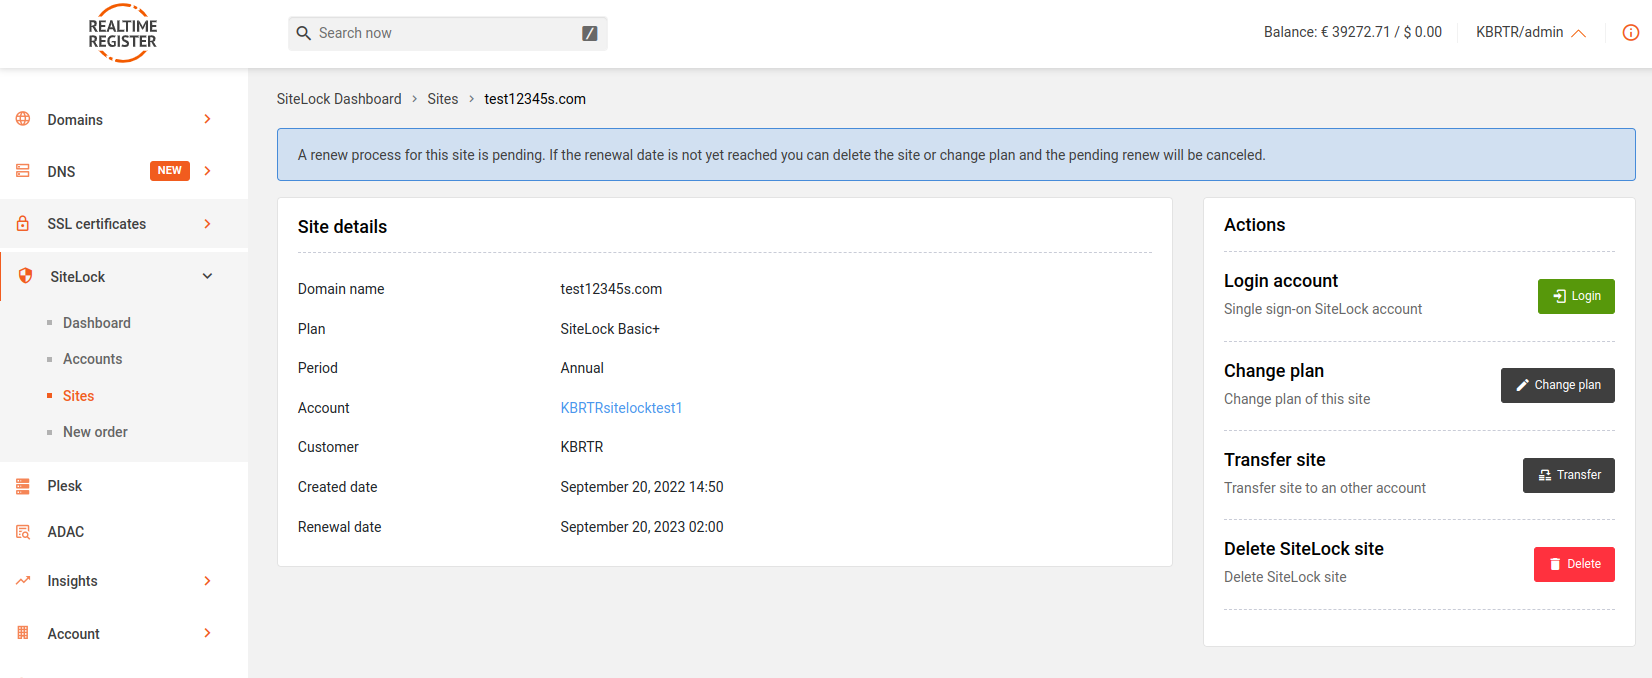Click the Delete SiteLock site heading
Screen dimensions: 1652x678
tap(1304, 549)
